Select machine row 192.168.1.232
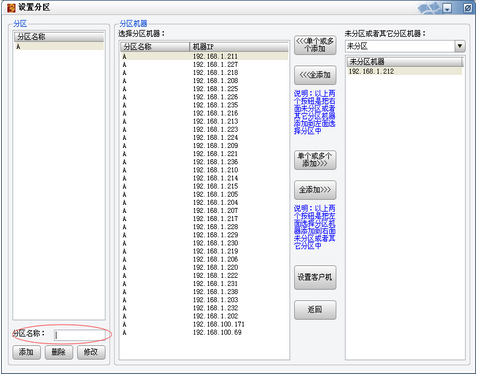The width and height of the screenshot is (478, 376). click(x=204, y=308)
